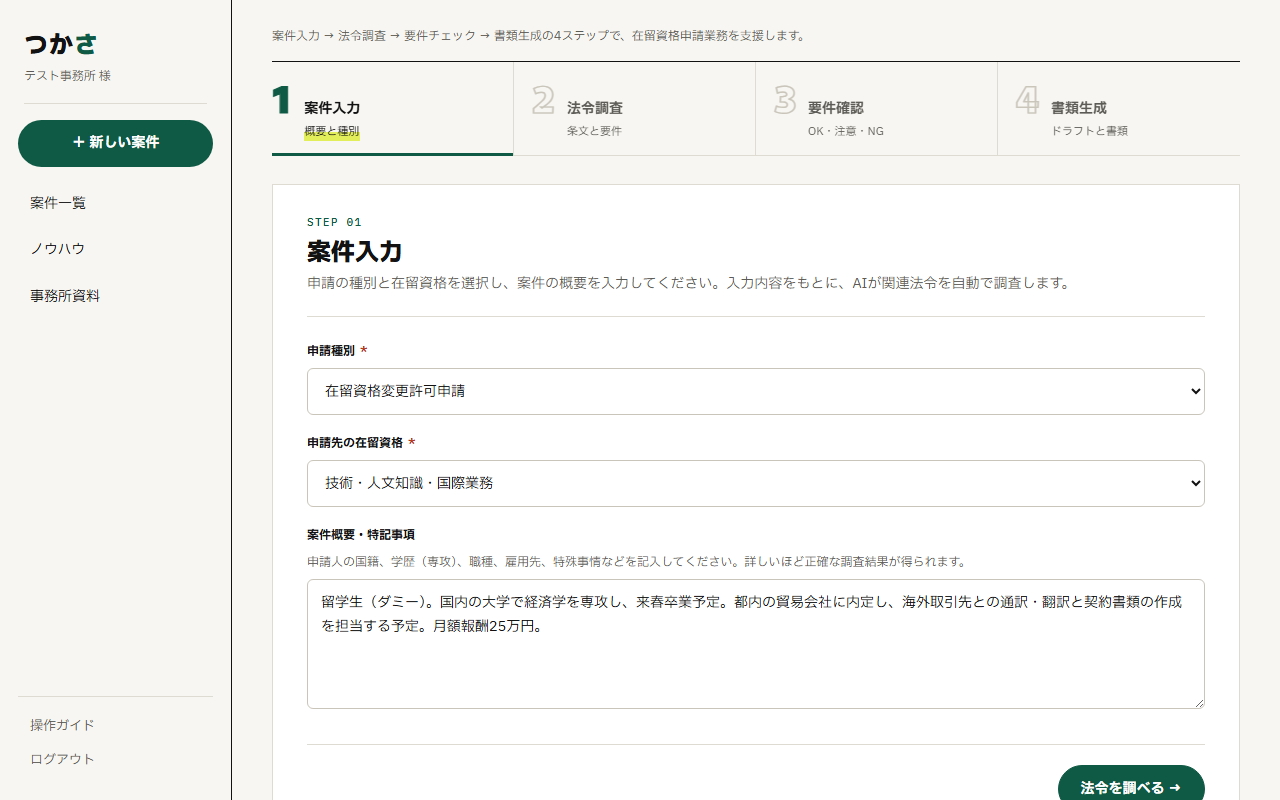Click the テスト事務所 様 account name
1280x800 pixels.
coord(68,76)
